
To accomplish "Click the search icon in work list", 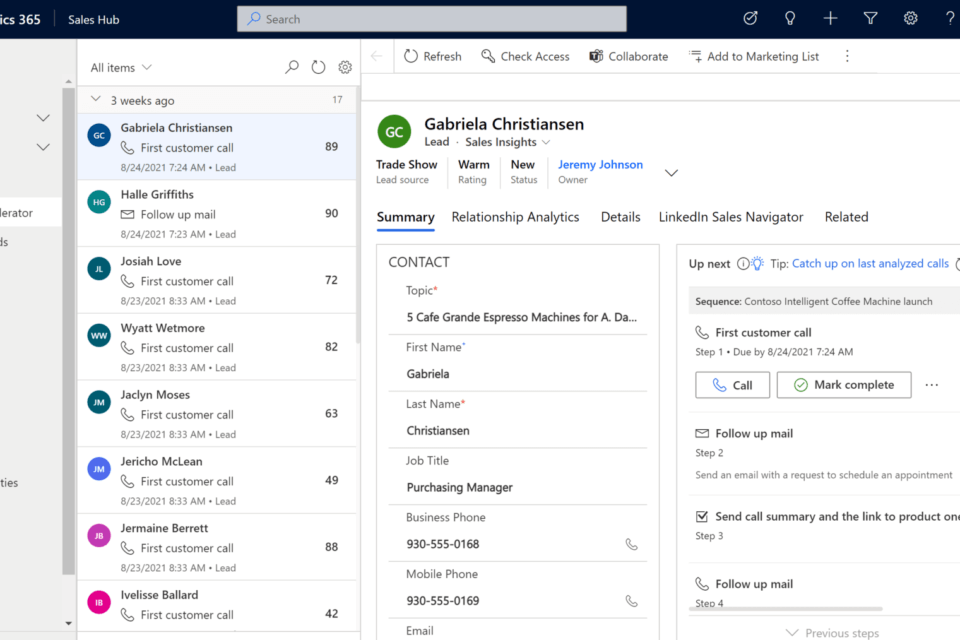I will coord(292,67).
